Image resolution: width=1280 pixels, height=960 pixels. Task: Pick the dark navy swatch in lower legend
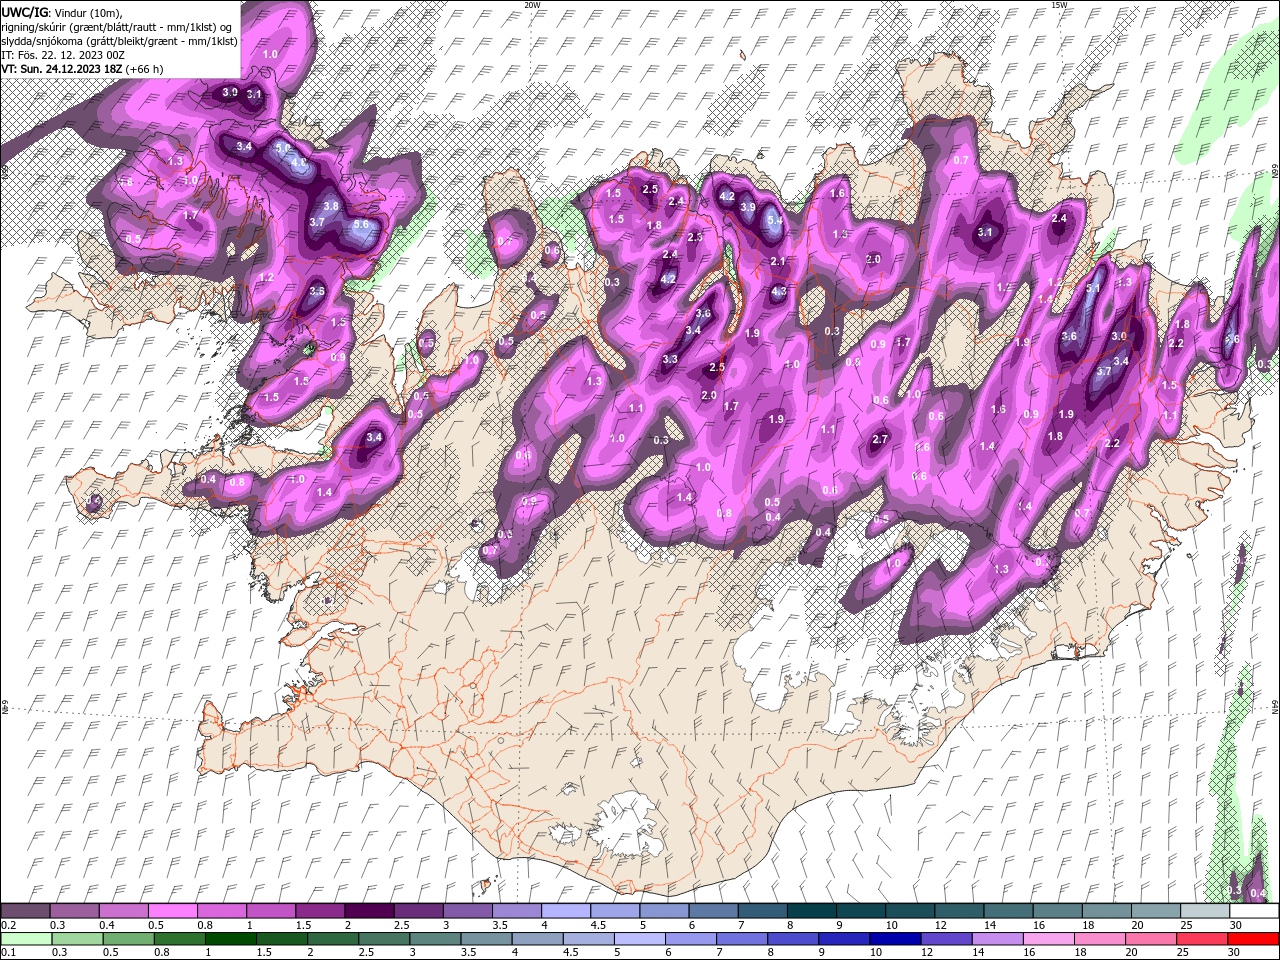tap(894, 939)
